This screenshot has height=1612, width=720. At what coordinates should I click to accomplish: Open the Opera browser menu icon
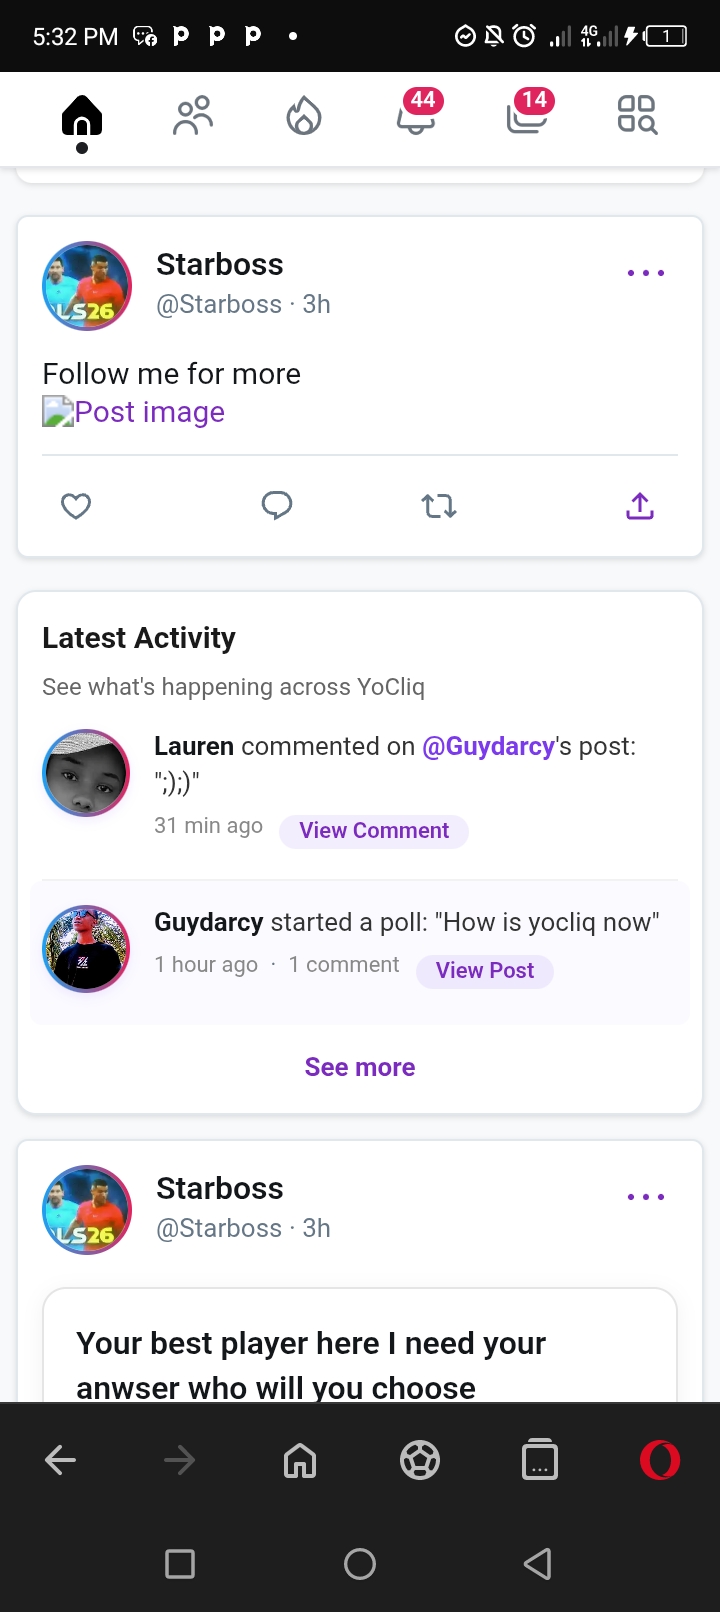[660, 1461]
